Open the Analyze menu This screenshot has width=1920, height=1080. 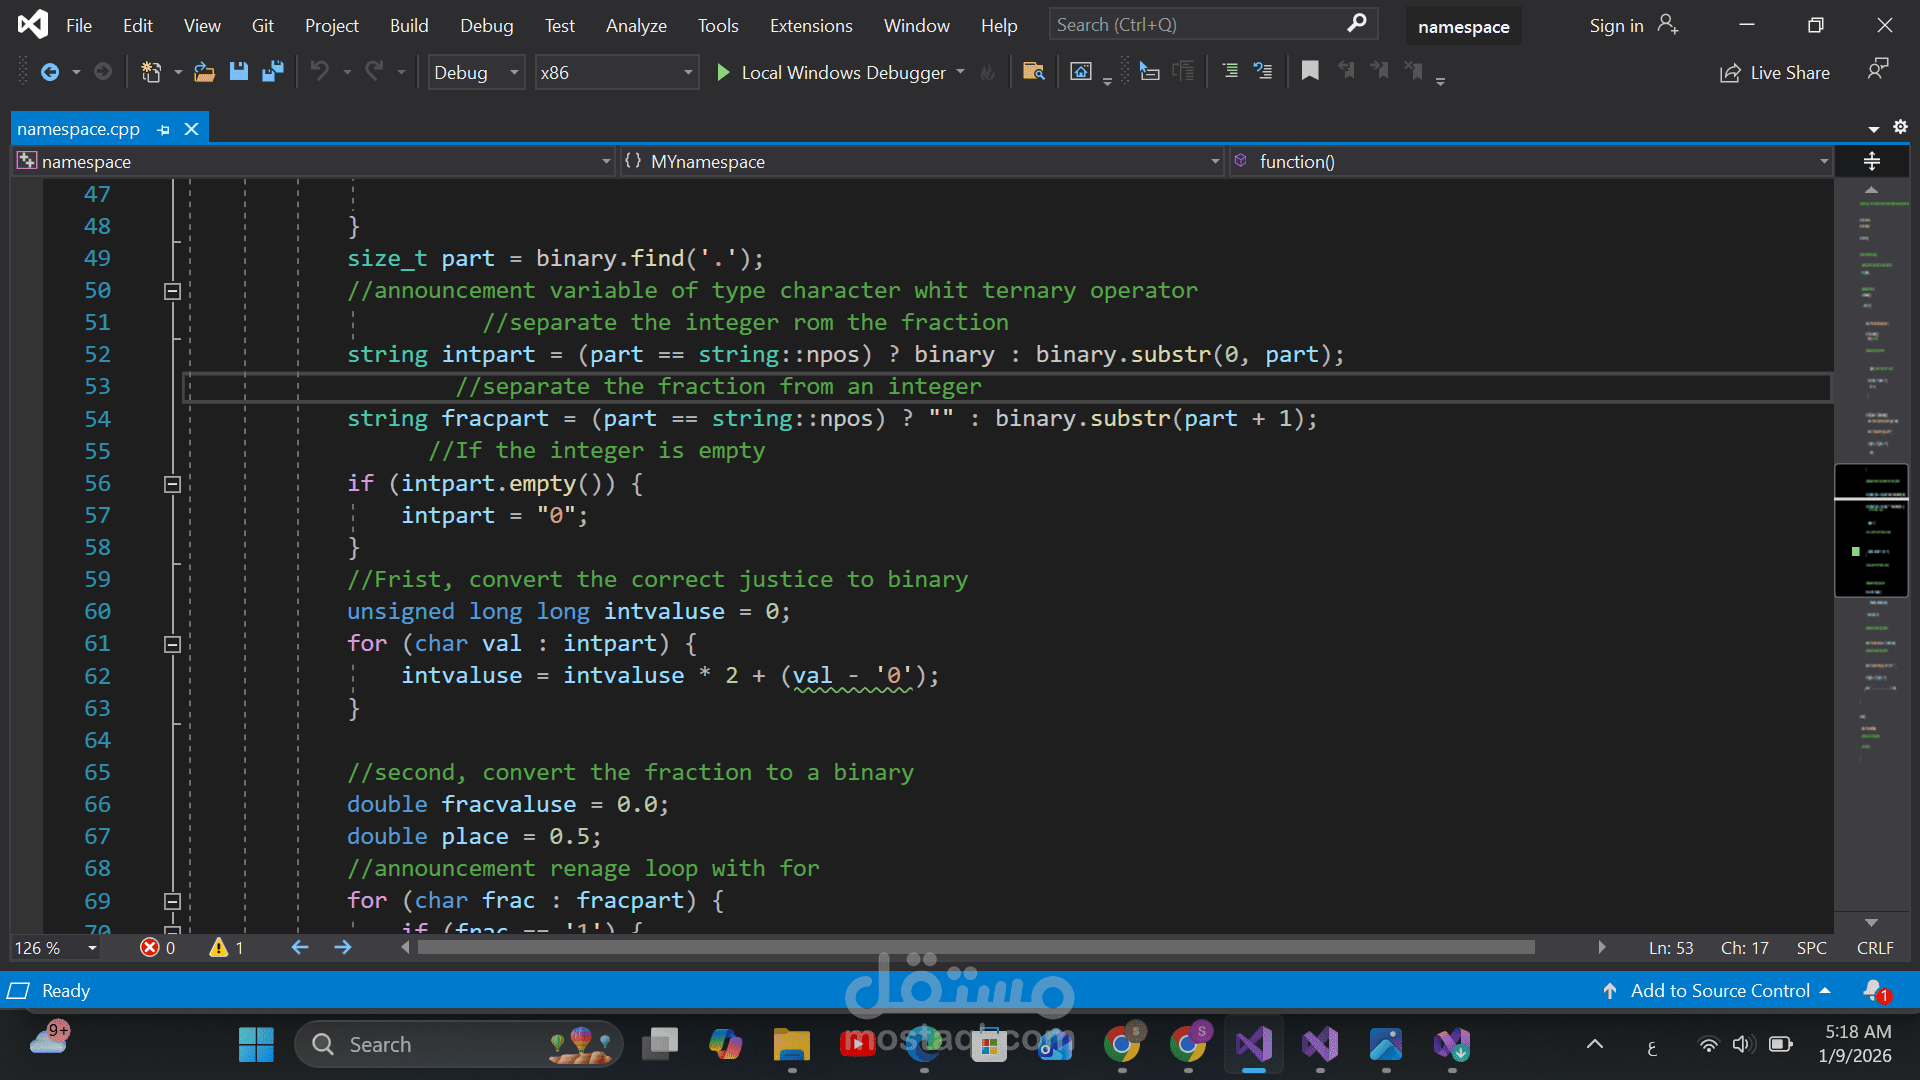pyautogui.click(x=636, y=26)
